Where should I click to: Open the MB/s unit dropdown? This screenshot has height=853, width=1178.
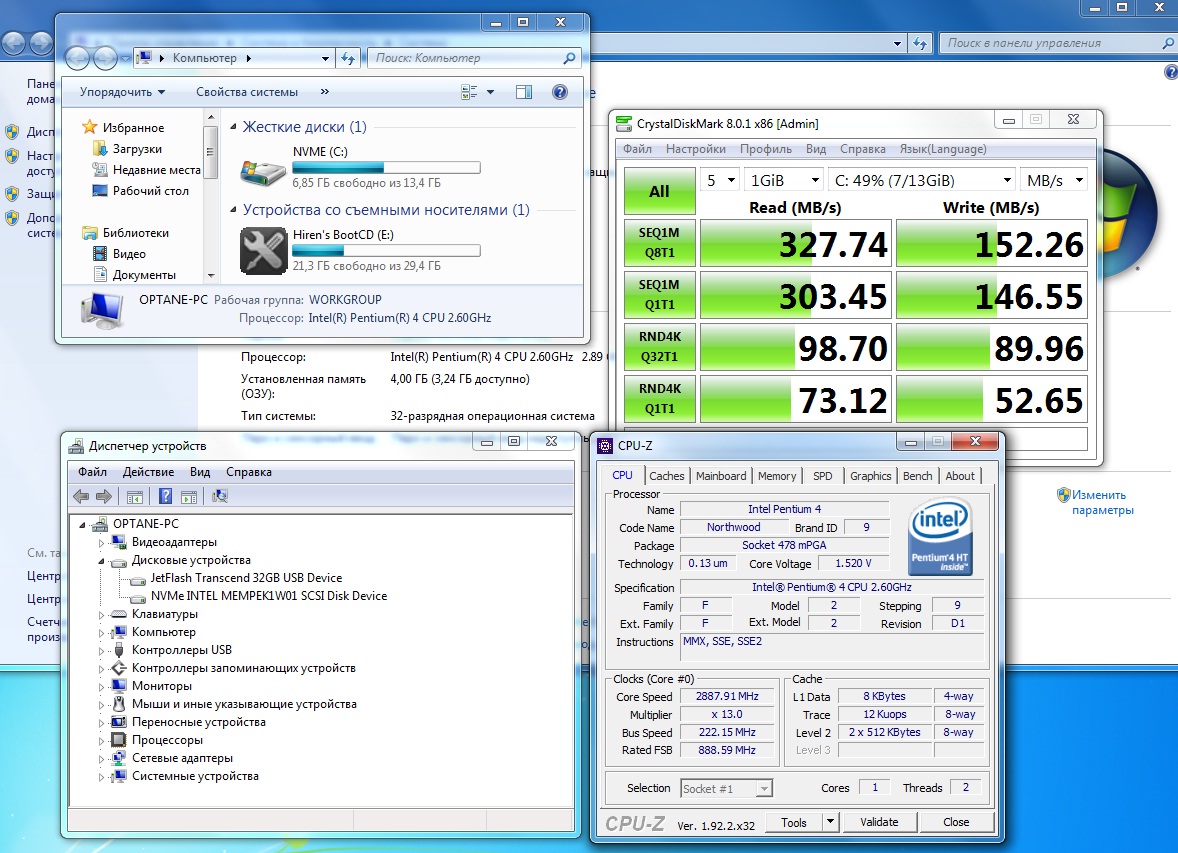1054,180
